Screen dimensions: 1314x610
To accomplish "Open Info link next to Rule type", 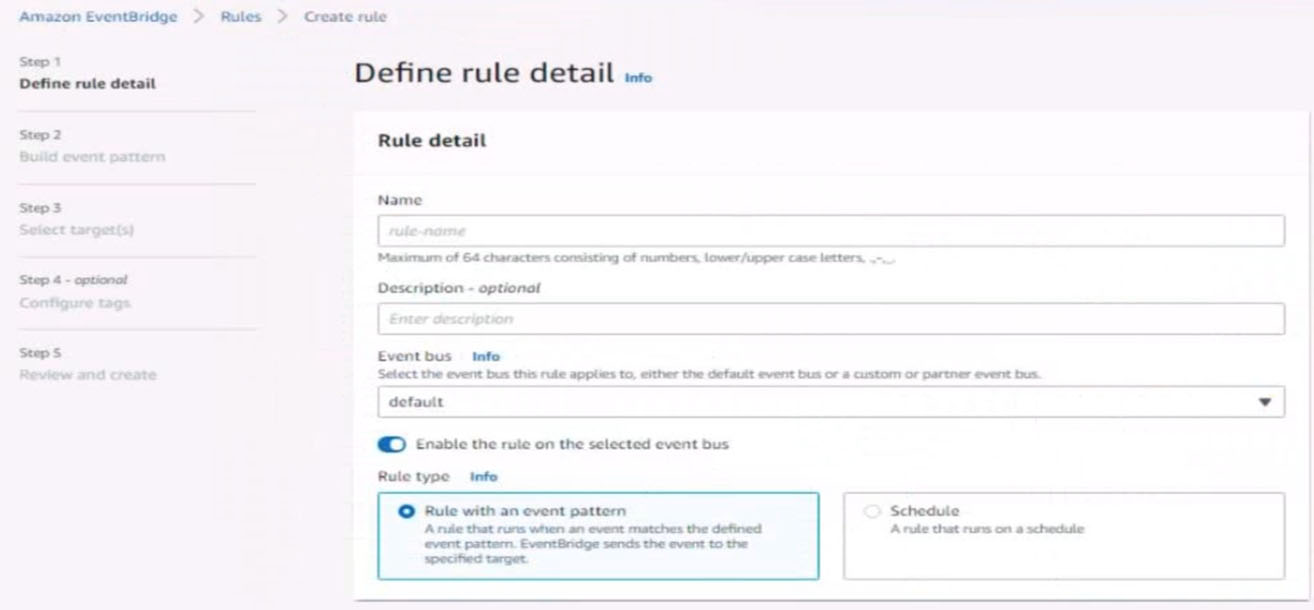I will (x=483, y=477).
